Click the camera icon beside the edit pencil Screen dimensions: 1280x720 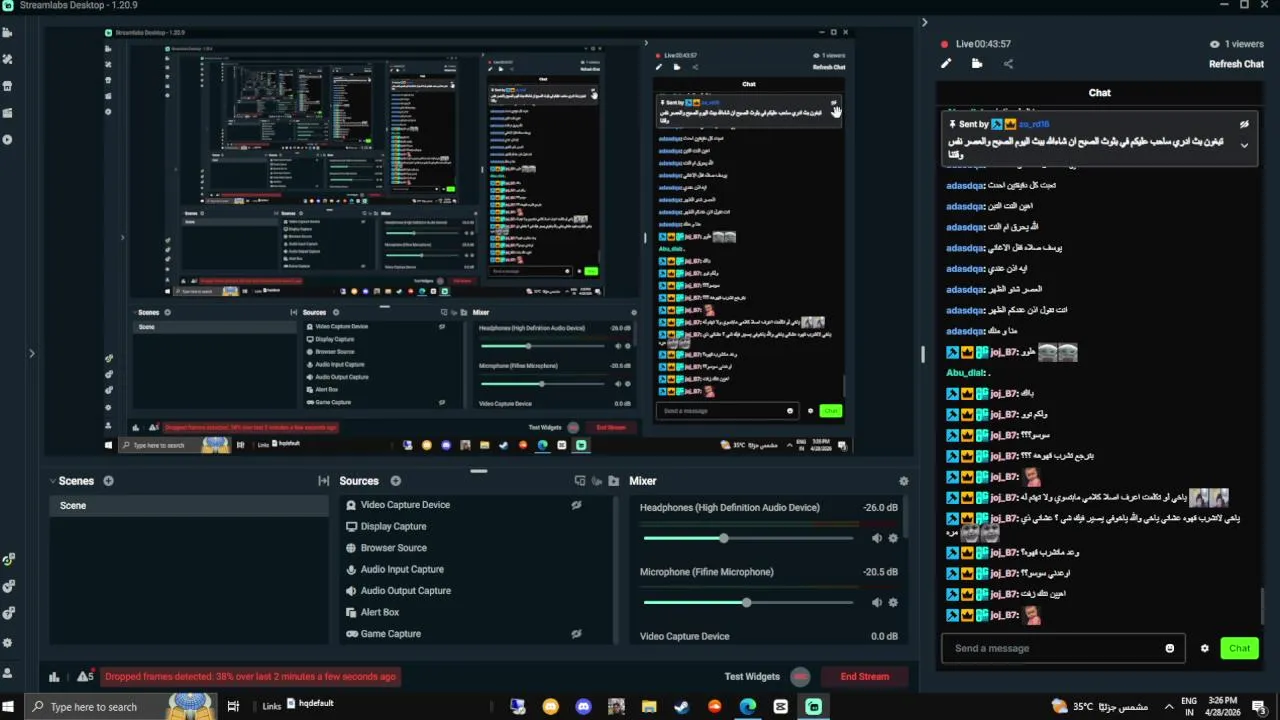(x=977, y=64)
